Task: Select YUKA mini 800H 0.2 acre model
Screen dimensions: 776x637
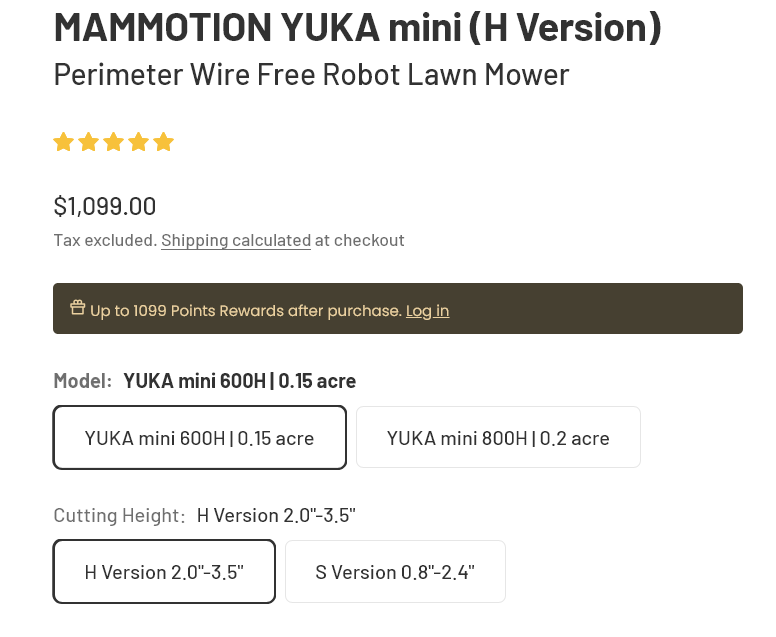Action: 498,438
